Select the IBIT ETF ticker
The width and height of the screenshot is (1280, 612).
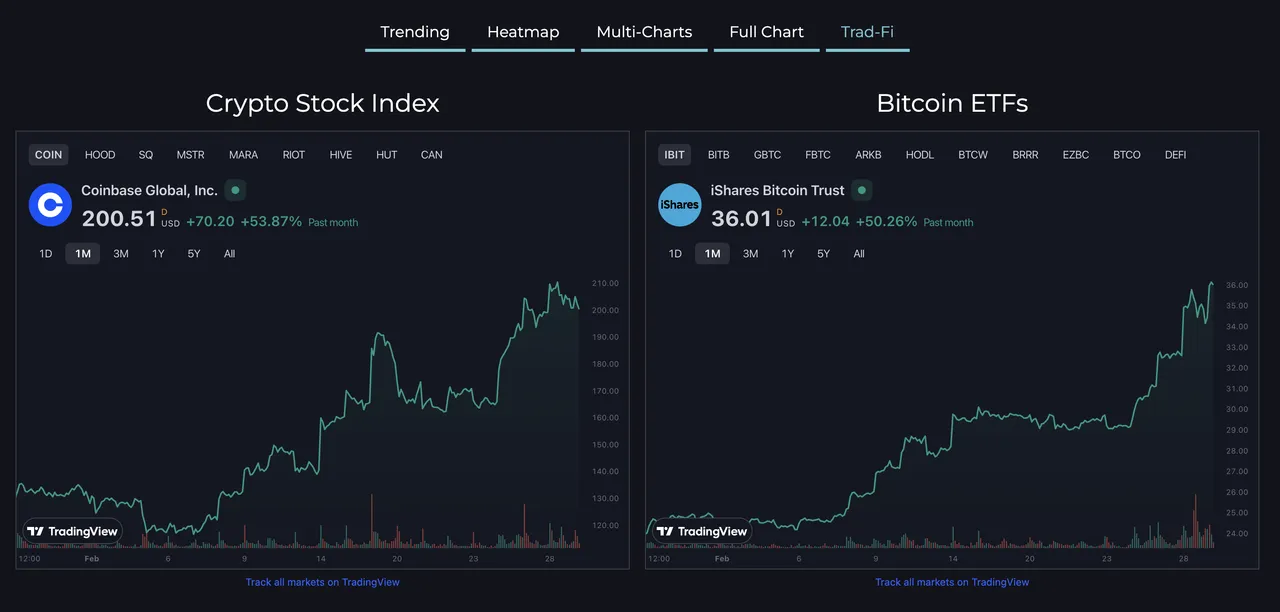[x=674, y=155]
